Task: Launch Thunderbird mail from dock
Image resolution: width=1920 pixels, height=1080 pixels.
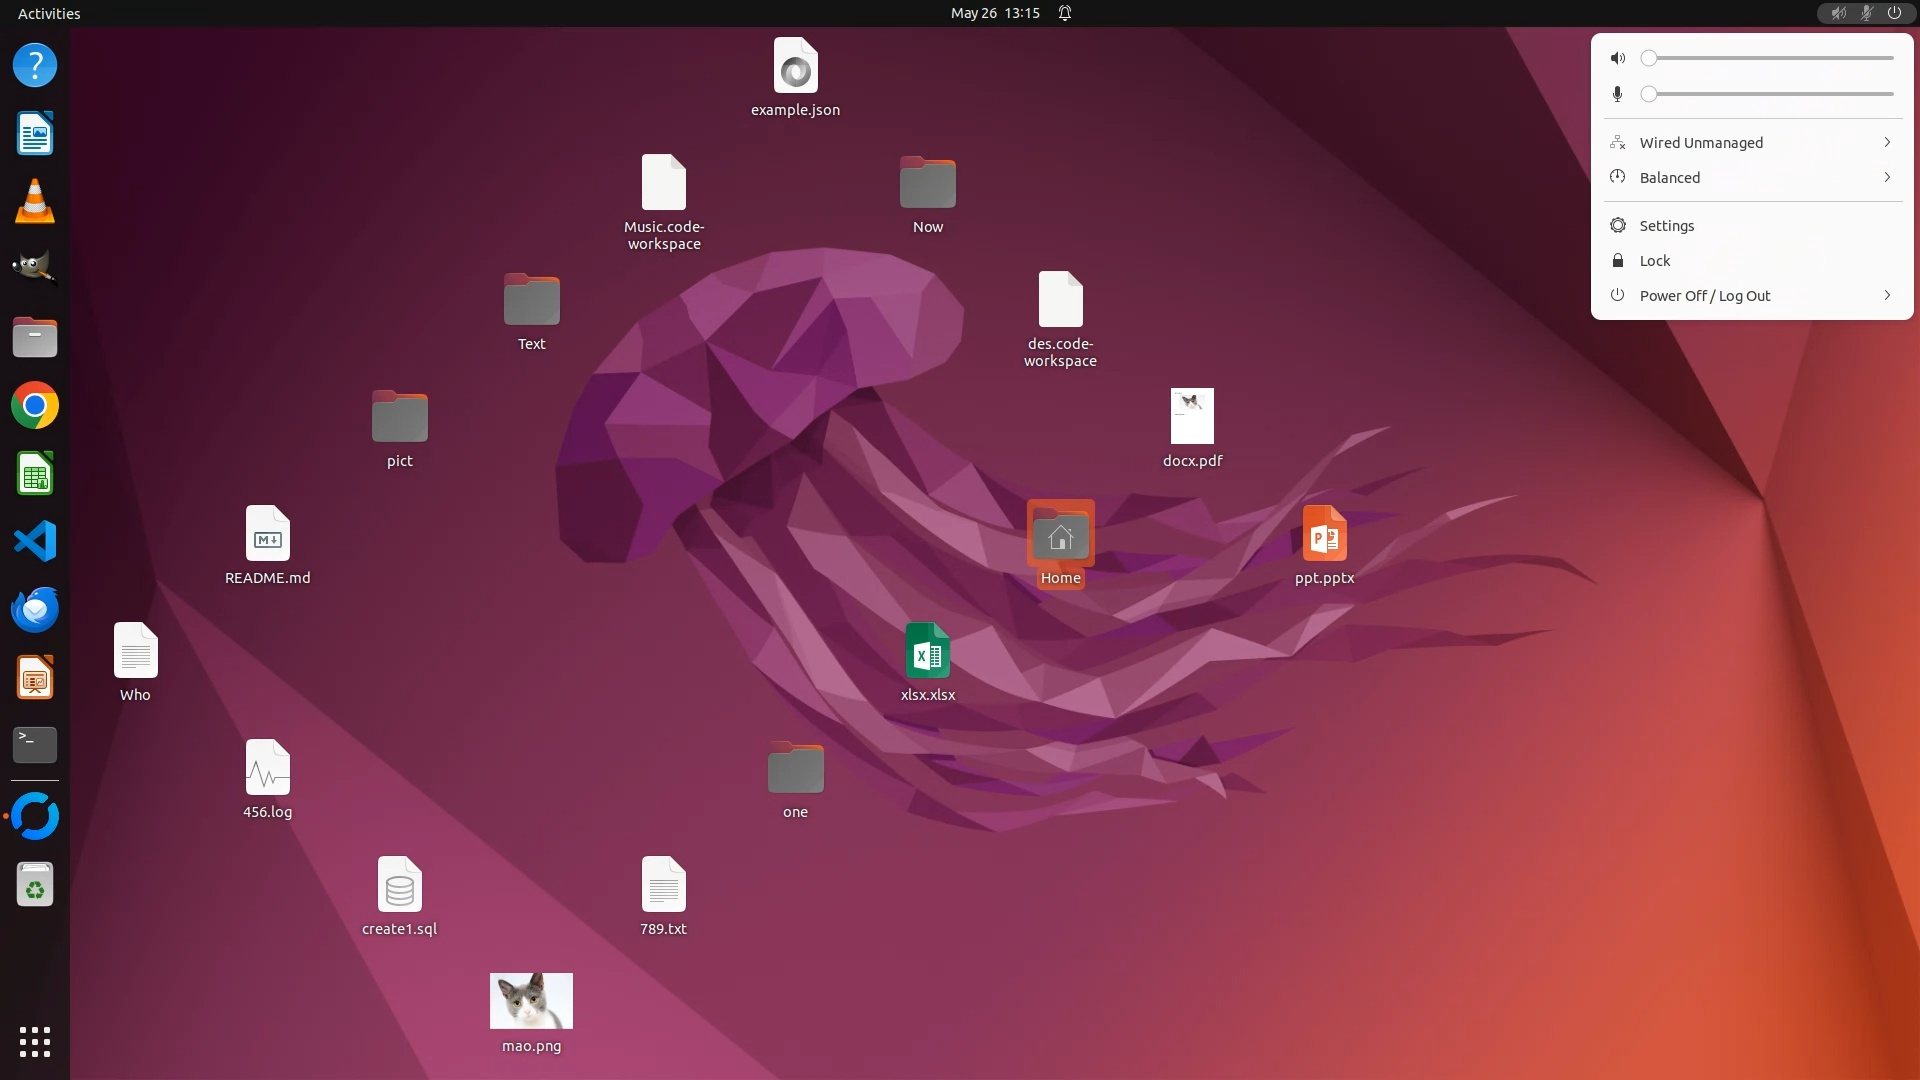Action: 35,609
